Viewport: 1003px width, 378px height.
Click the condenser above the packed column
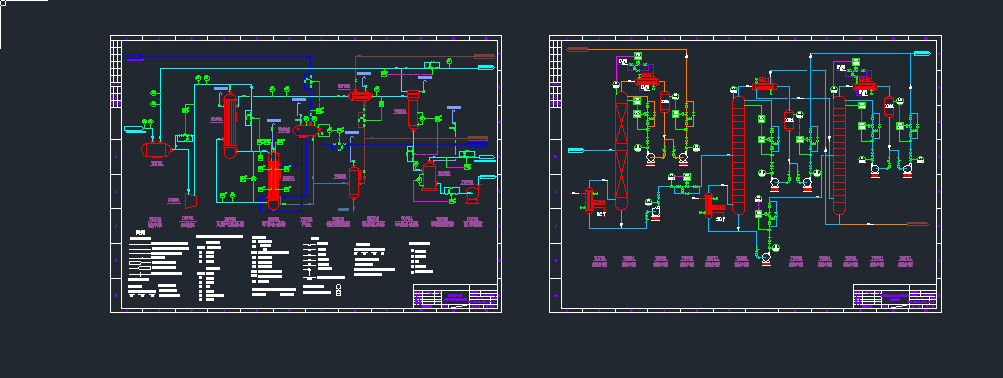[647, 81]
